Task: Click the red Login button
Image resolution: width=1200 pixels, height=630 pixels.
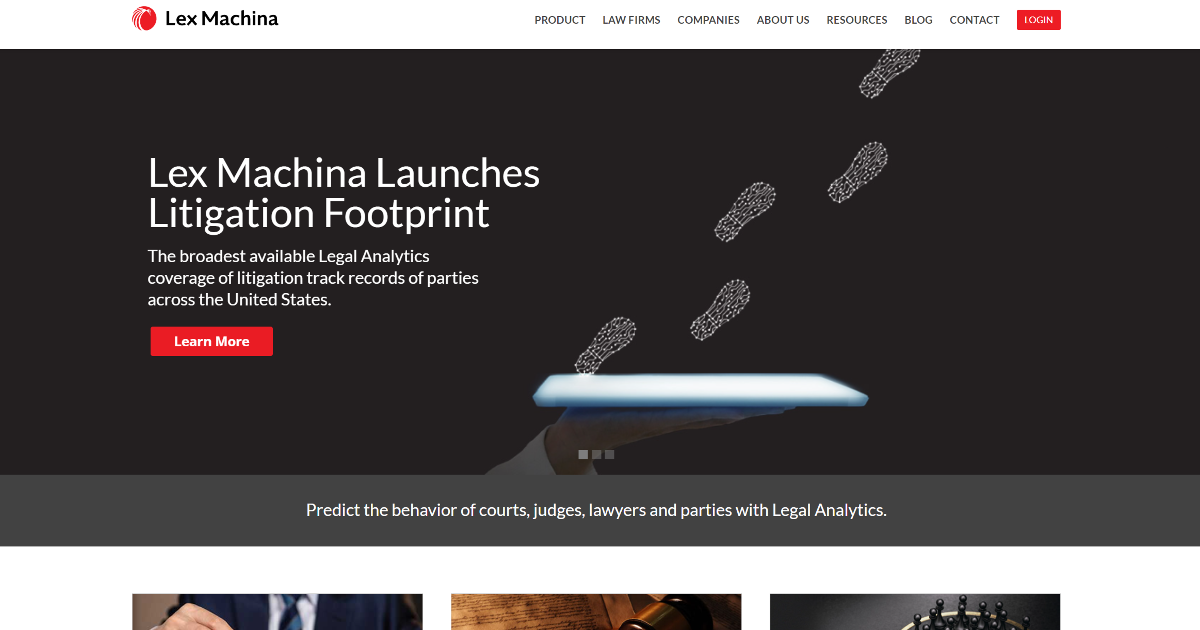Action: 1039,20
